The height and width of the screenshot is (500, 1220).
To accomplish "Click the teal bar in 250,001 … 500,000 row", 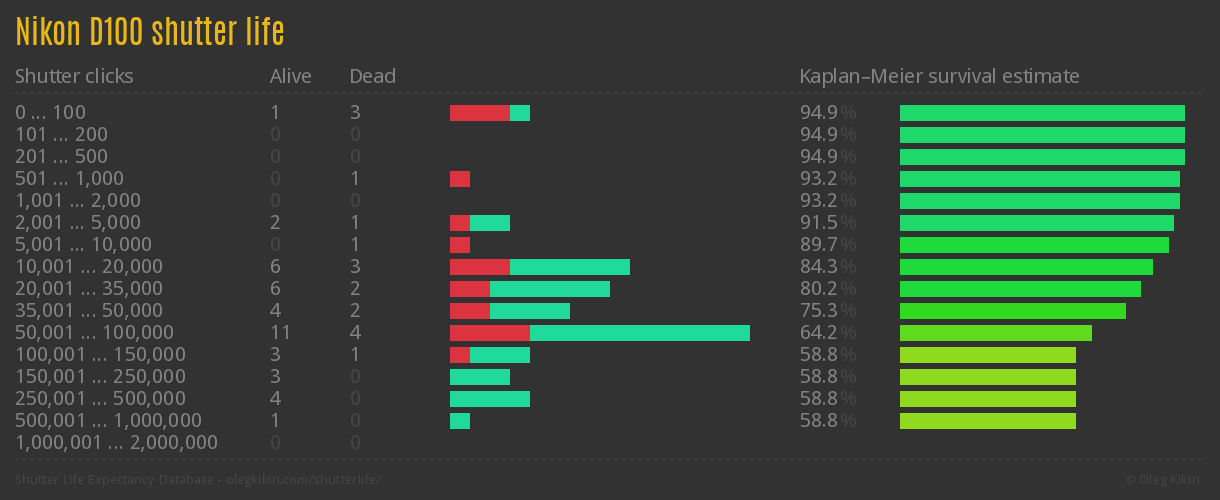I will point(489,399).
